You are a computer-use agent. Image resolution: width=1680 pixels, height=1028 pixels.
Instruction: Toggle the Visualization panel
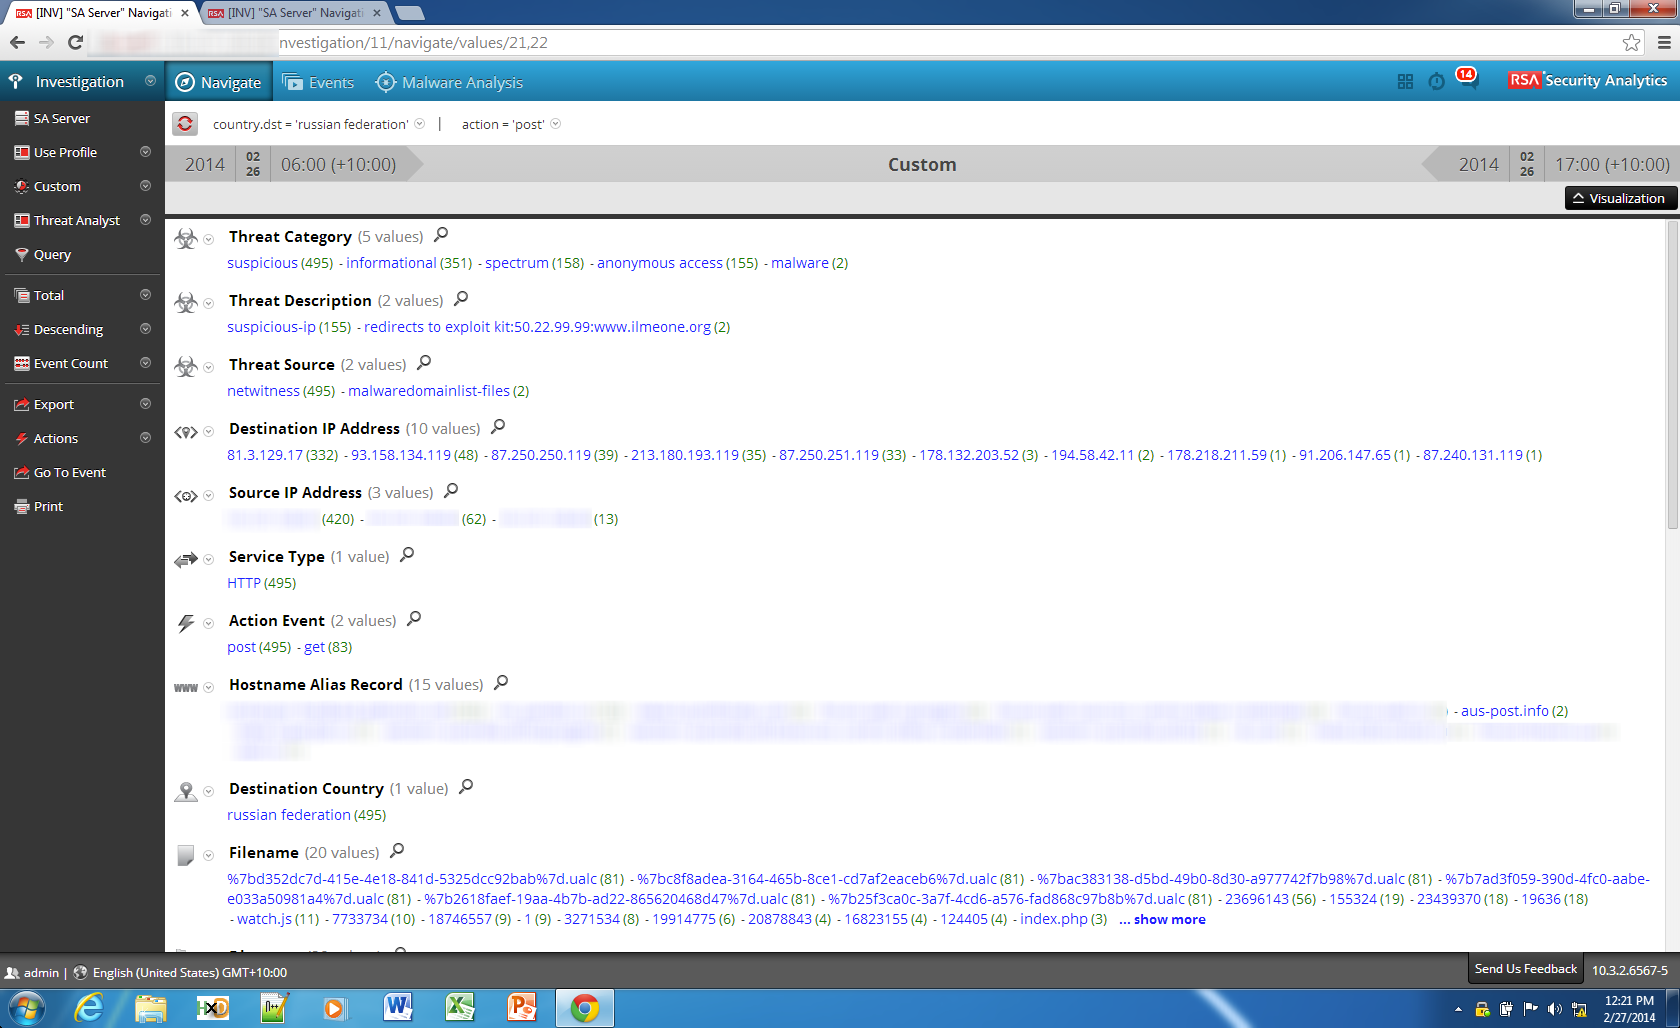click(x=1620, y=198)
